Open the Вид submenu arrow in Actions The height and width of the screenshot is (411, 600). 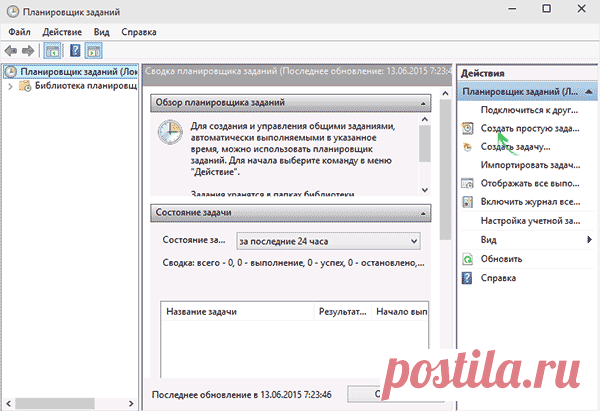click(x=589, y=240)
